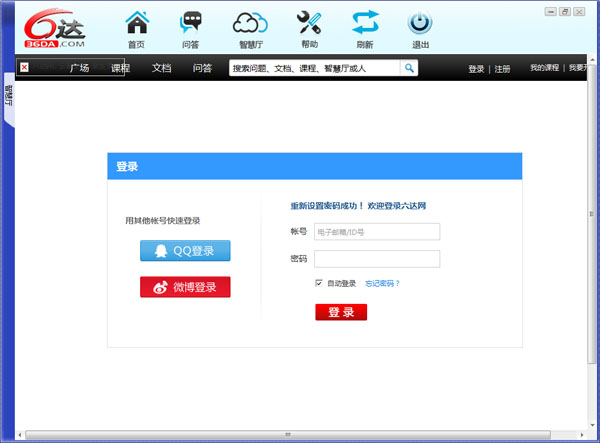Switch to the 课程 navigation tab
Screen dimensions: 600x443
(x=120, y=68)
